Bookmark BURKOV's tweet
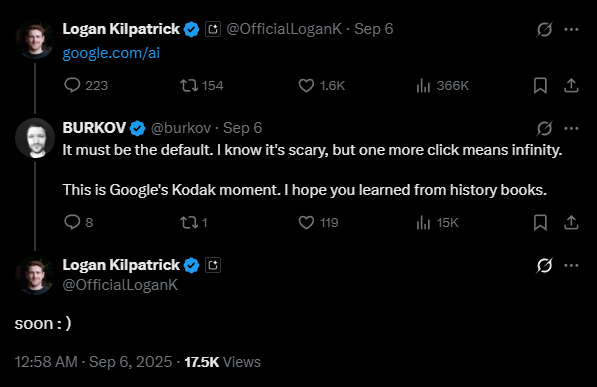Image resolution: width=597 pixels, height=387 pixels. [x=540, y=222]
